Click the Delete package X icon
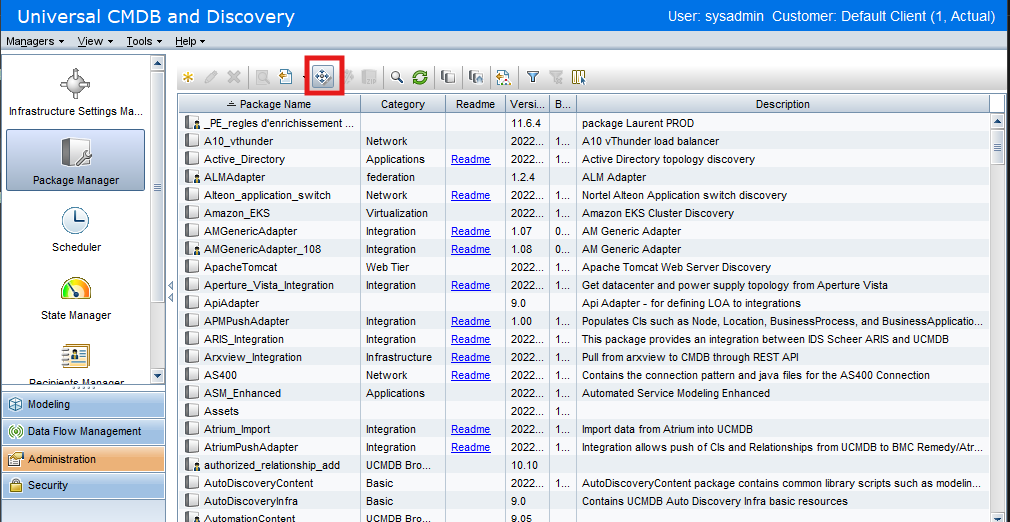This screenshot has width=1010, height=522. tap(234, 78)
